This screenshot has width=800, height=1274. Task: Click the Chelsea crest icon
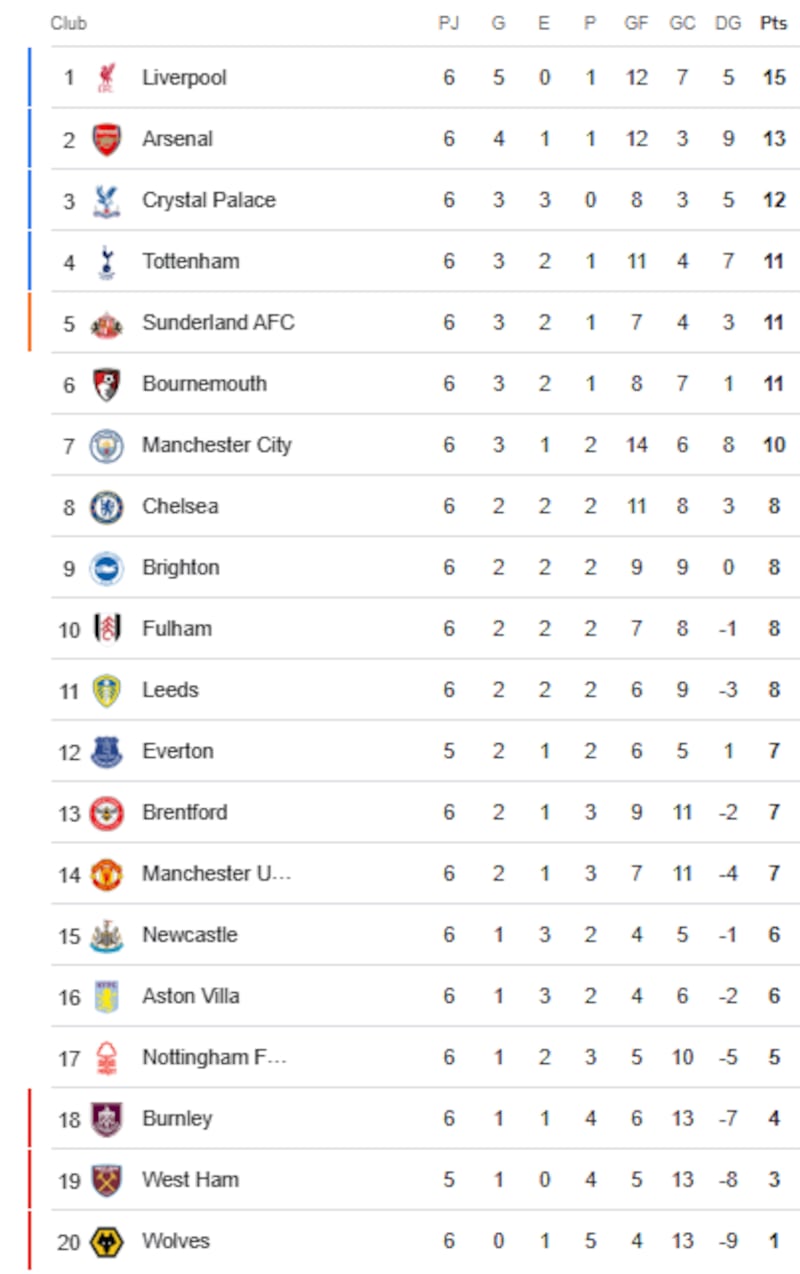click(107, 507)
